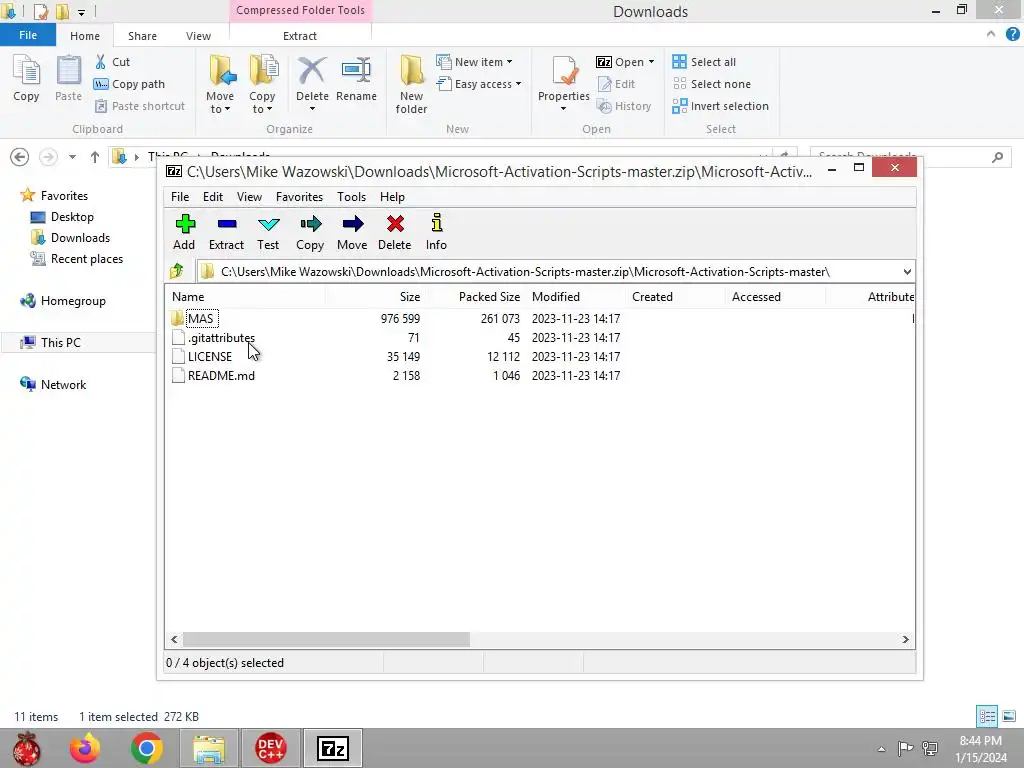Open the 7-Zip path history dropdown
This screenshot has height=768, width=1024.
click(x=907, y=272)
